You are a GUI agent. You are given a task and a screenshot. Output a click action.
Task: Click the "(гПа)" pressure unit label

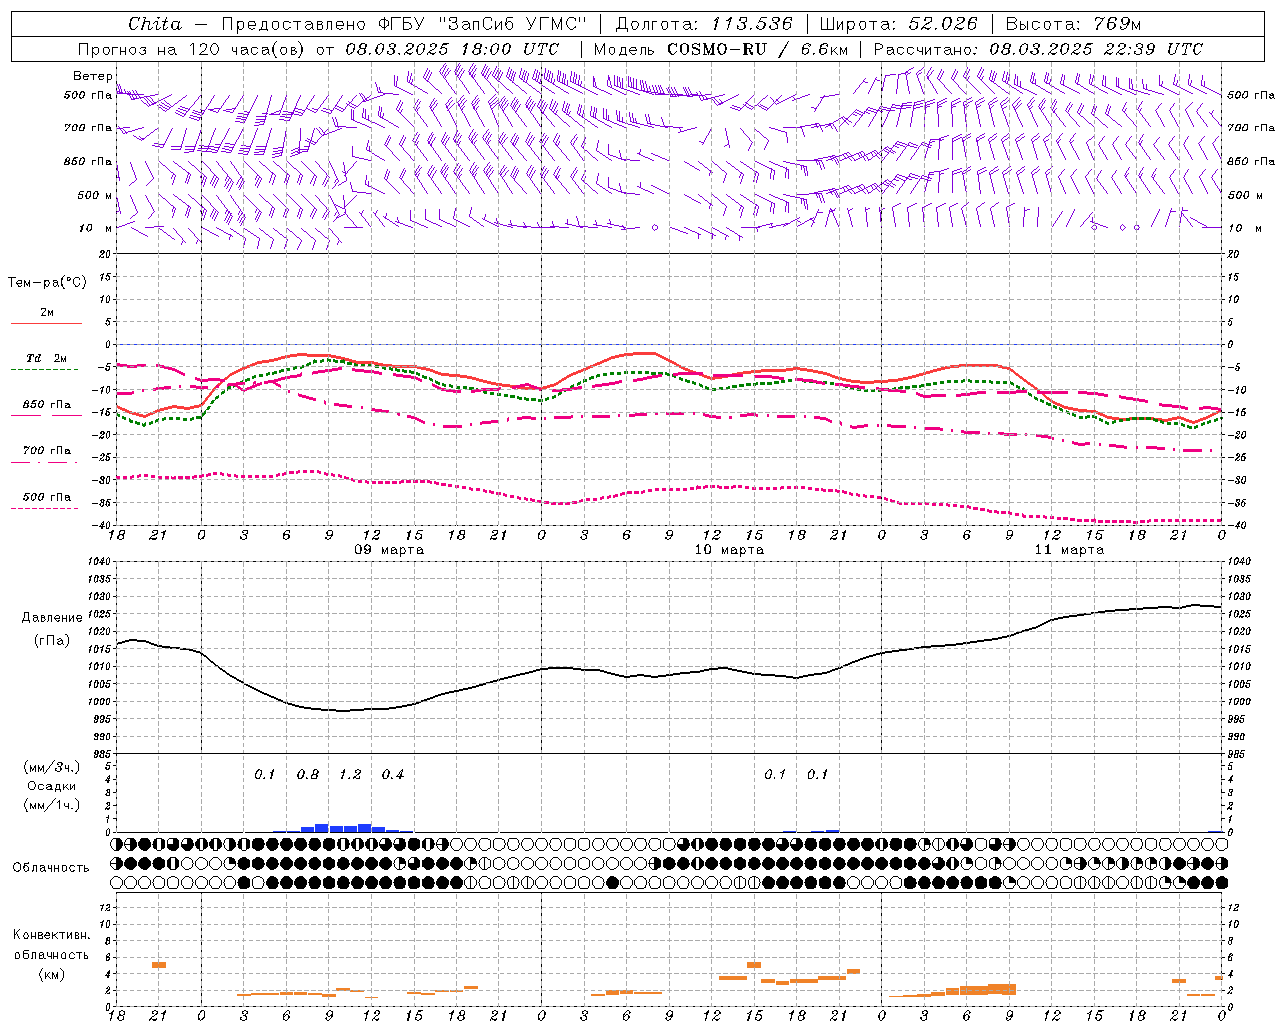click(x=50, y=640)
